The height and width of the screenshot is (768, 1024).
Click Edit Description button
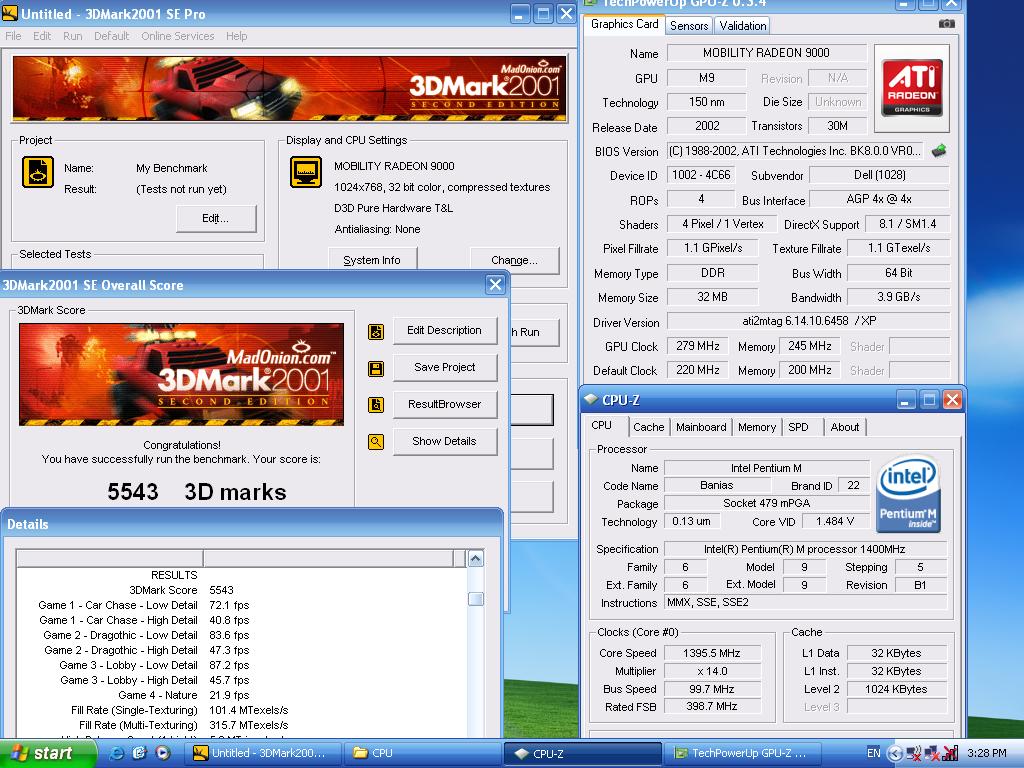(445, 330)
